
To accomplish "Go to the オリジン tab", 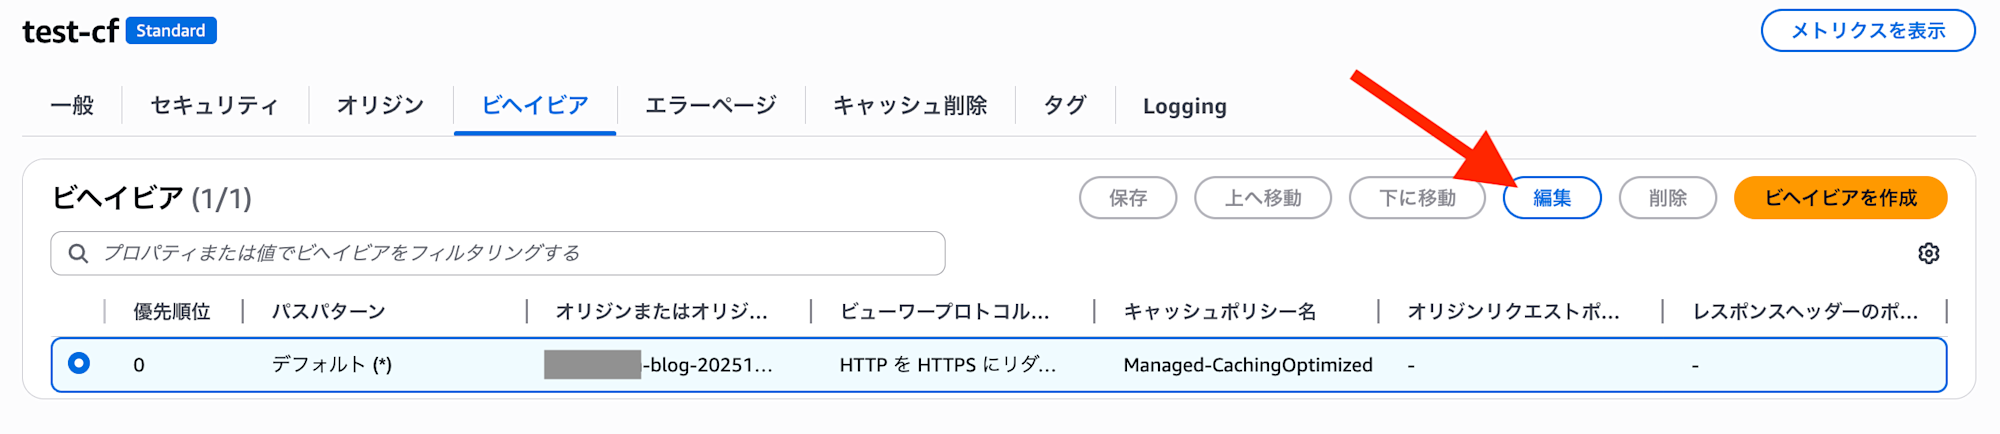I will (380, 105).
